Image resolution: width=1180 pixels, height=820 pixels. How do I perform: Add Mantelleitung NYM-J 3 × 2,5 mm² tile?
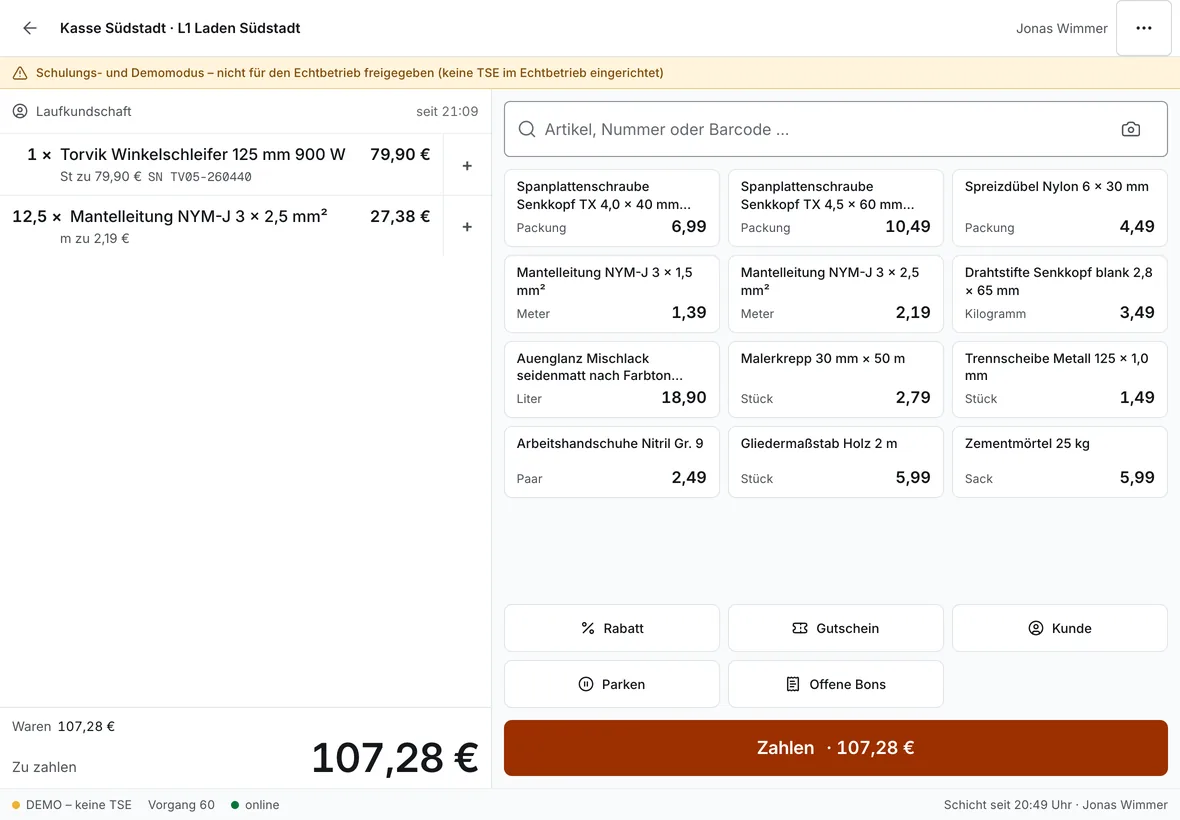coord(835,293)
